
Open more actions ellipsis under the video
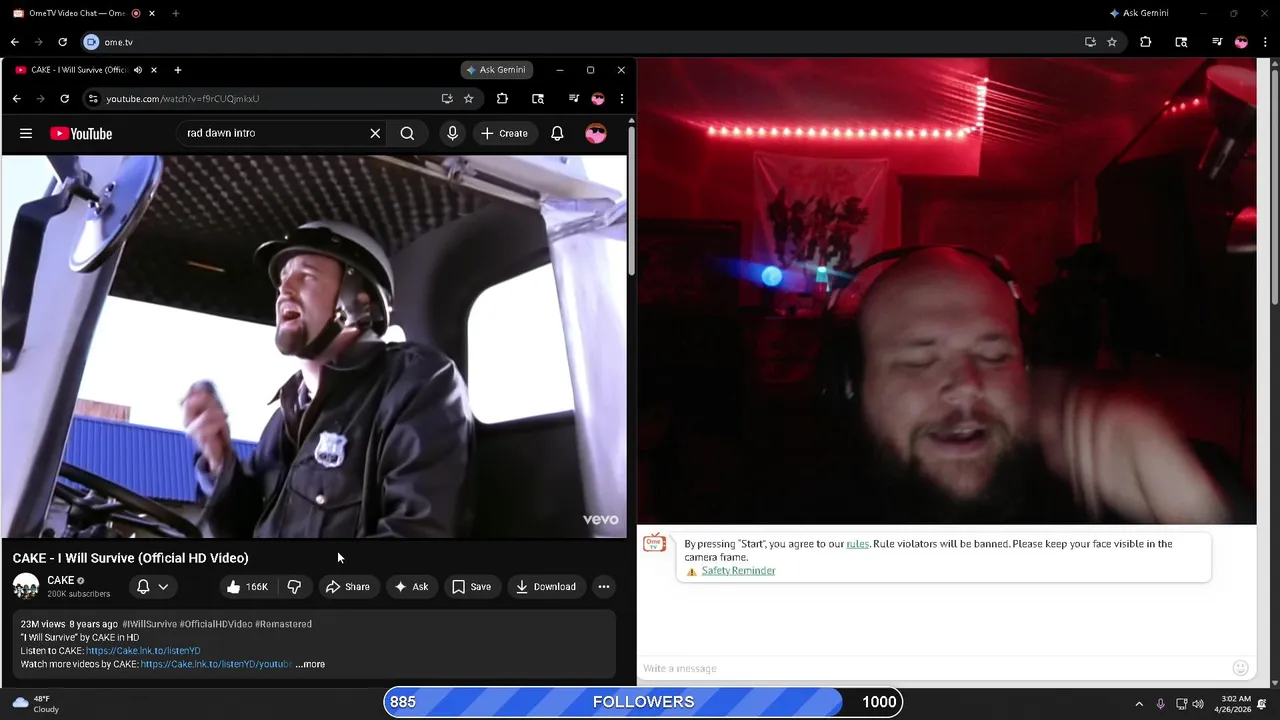603,587
